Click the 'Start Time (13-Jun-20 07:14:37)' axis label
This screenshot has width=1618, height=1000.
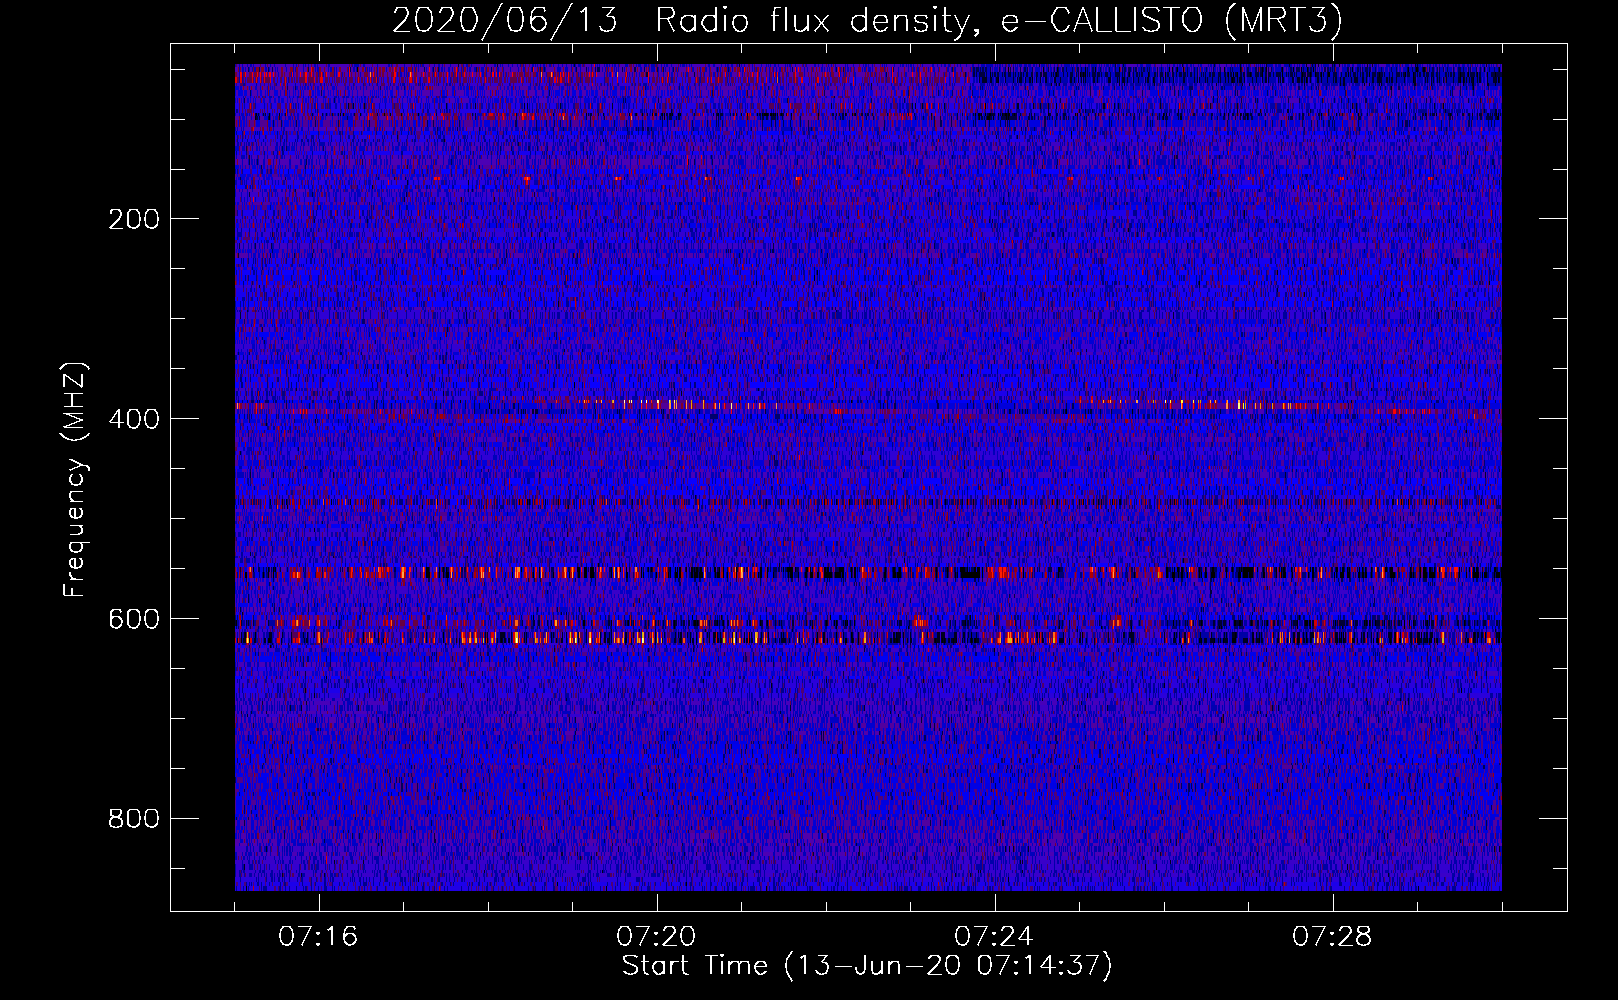tap(867, 966)
